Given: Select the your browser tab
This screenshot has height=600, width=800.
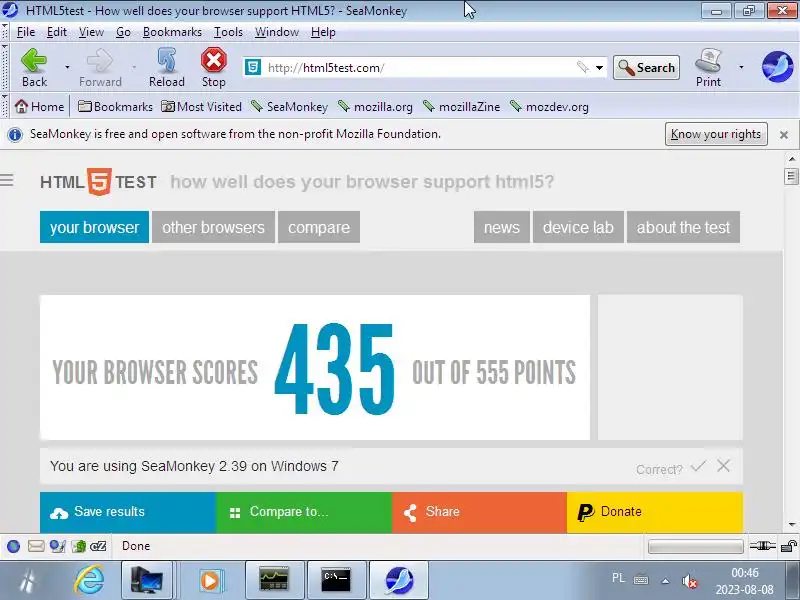Looking at the screenshot, I should pos(94,227).
